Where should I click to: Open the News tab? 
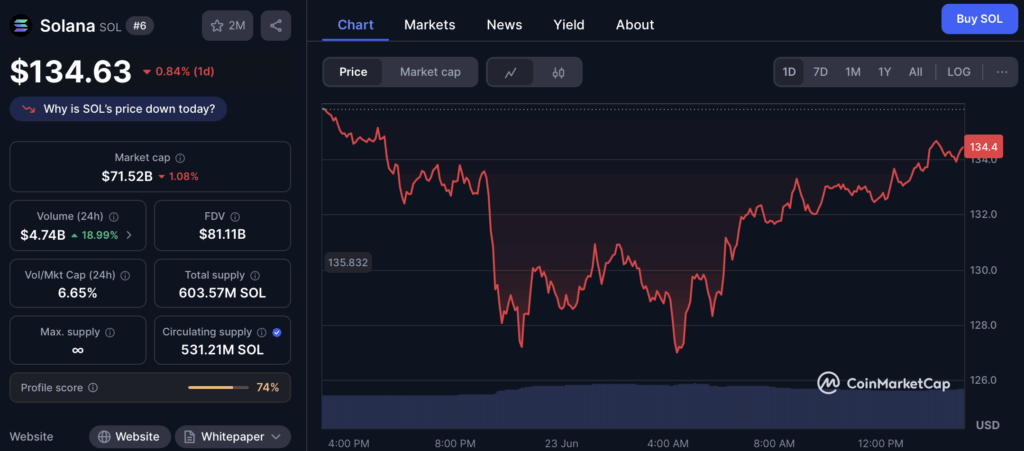click(504, 25)
